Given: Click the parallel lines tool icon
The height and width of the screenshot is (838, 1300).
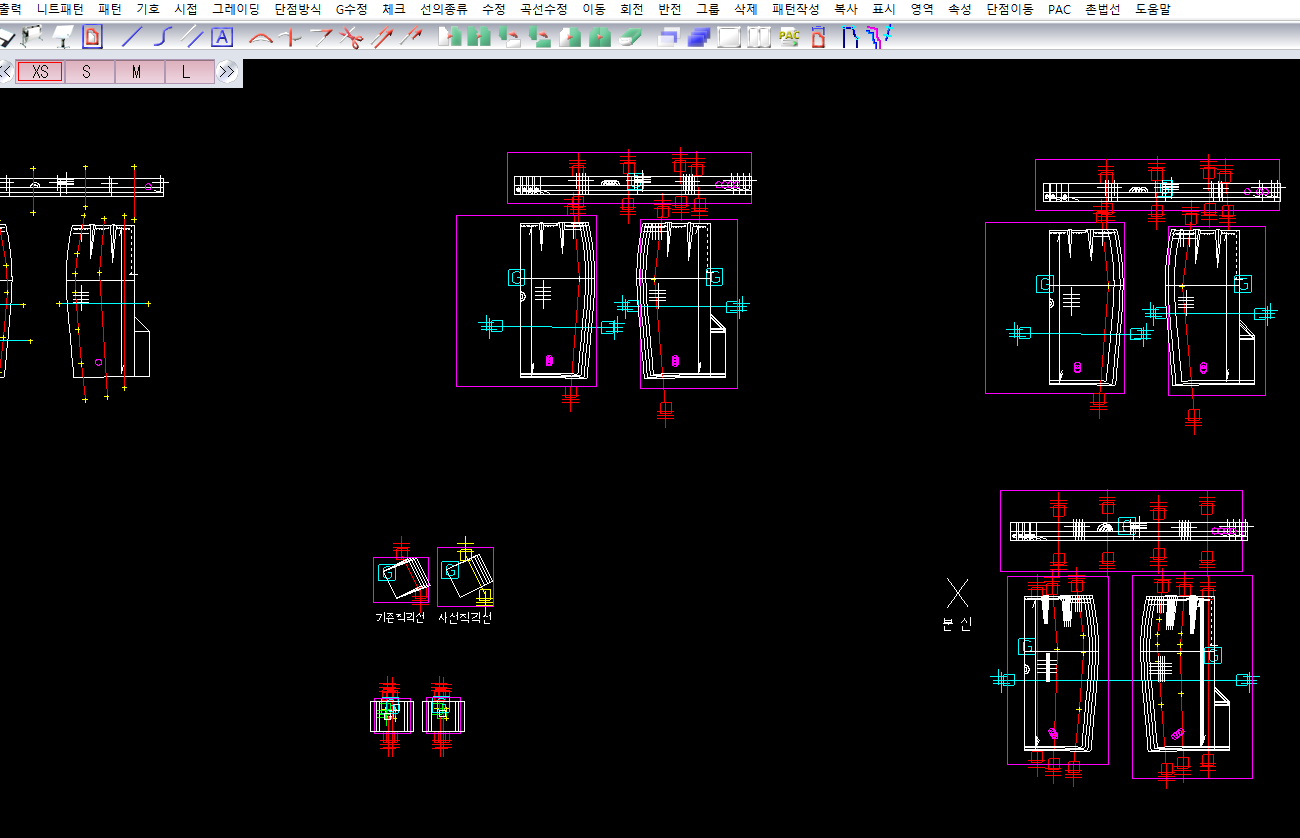Looking at the screenshot, I should pos(192,38).
